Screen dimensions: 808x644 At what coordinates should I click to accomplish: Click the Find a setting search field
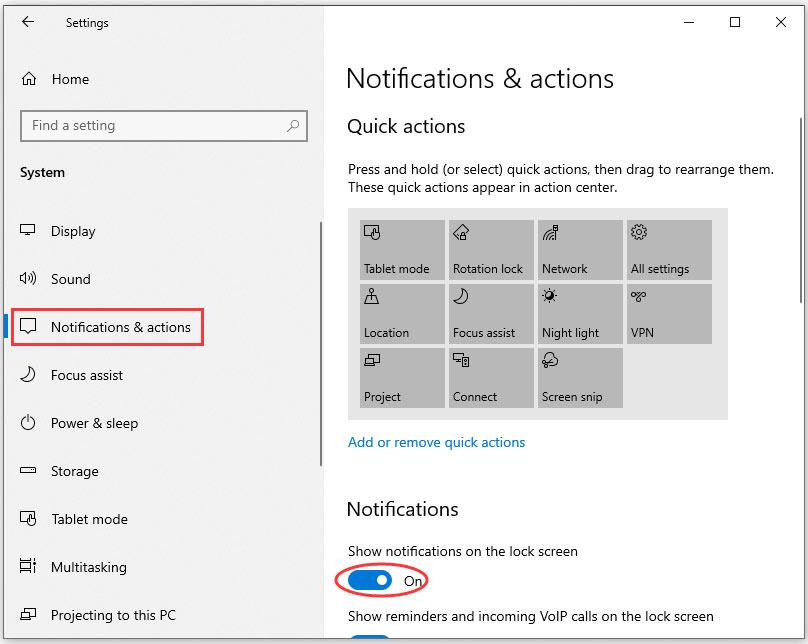coord(164,126)
